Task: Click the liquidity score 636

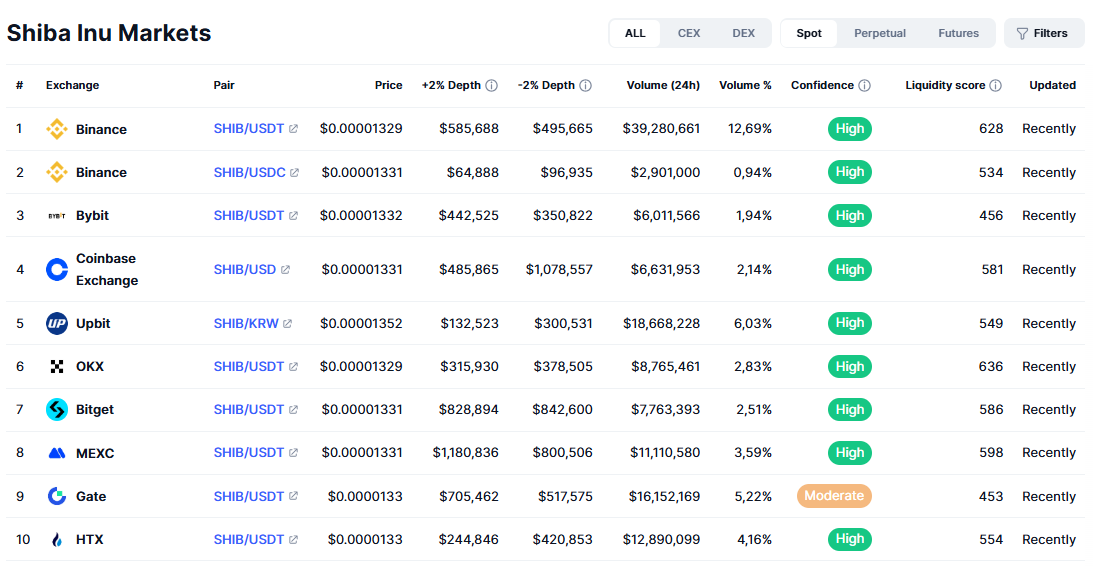Action: click(991, 367)
